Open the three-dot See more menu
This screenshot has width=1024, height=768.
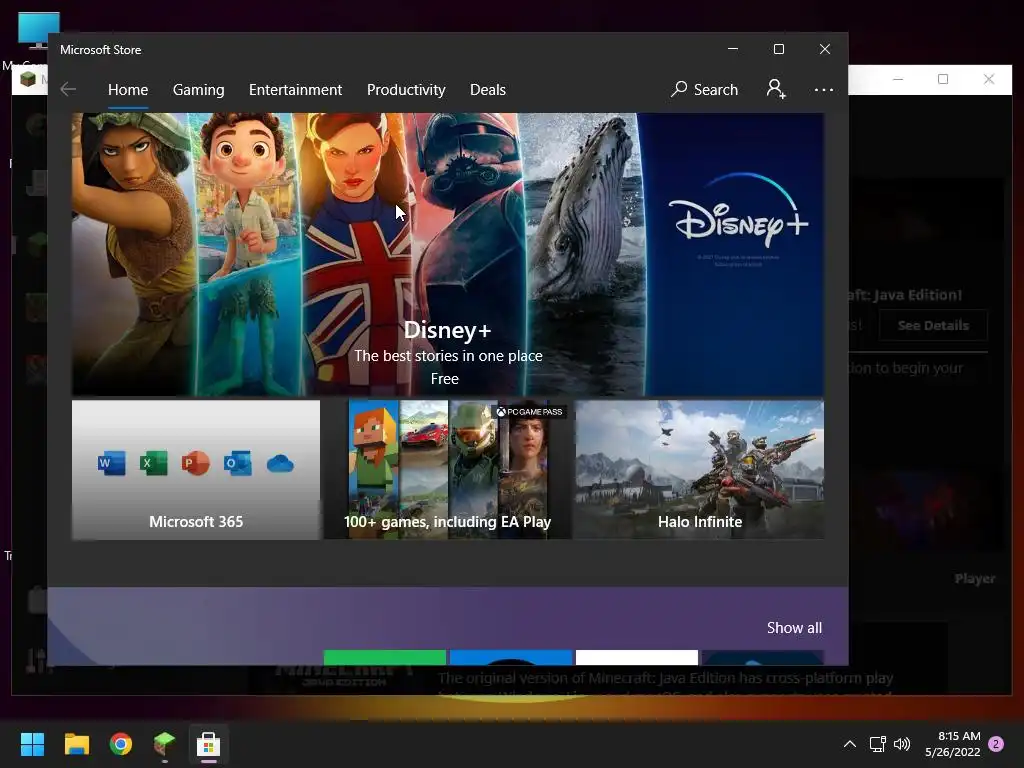[824, 89]
